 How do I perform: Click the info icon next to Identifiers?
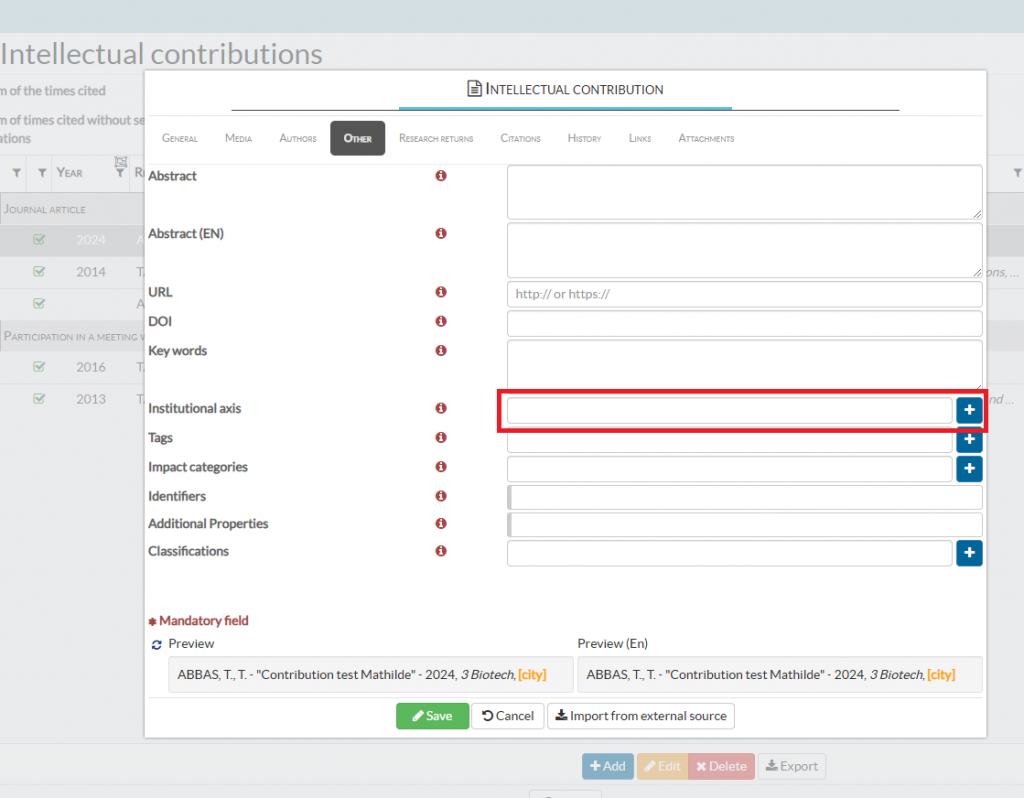pos(440,496)
